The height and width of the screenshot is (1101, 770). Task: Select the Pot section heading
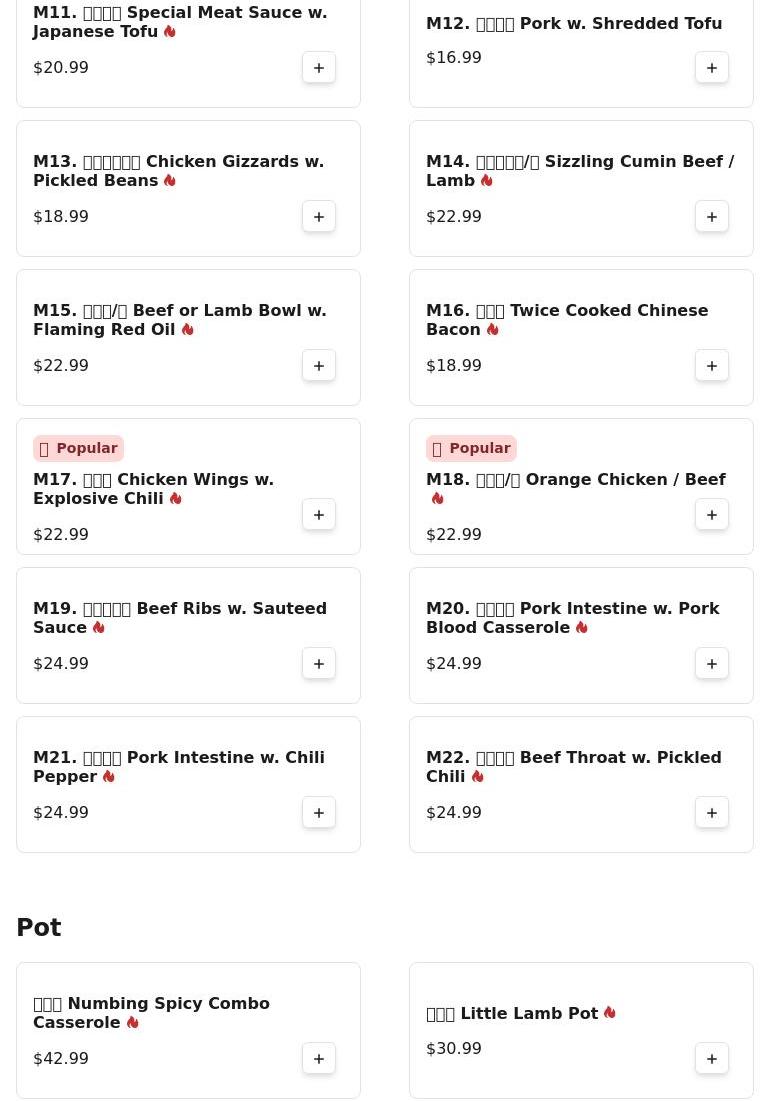click(x=39, y=928)
